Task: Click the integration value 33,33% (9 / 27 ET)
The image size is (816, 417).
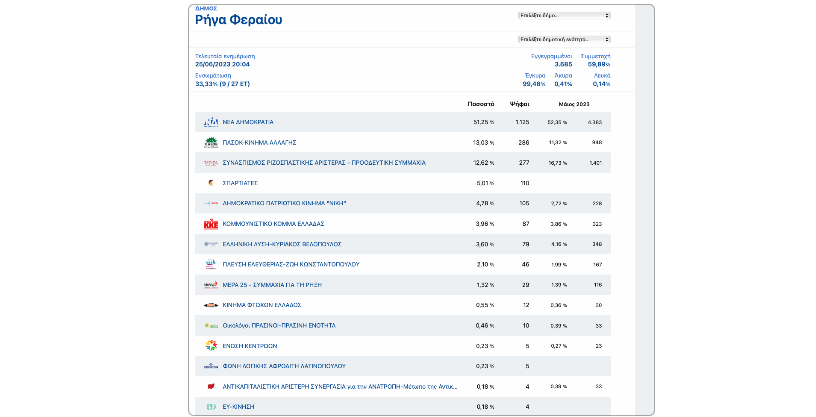Action: click(x=222, y=84)
